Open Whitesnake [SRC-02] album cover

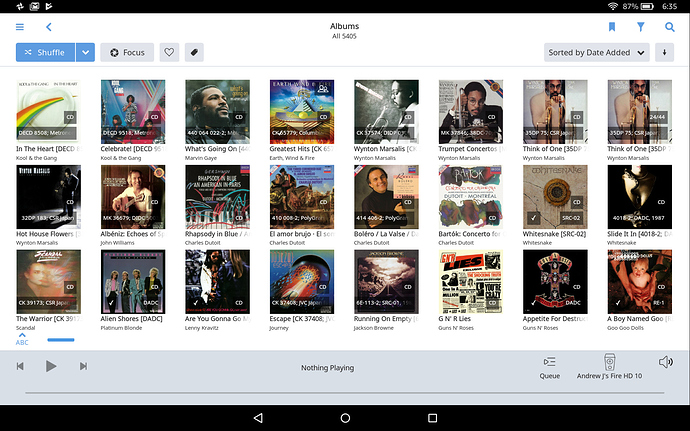(555, 197)
